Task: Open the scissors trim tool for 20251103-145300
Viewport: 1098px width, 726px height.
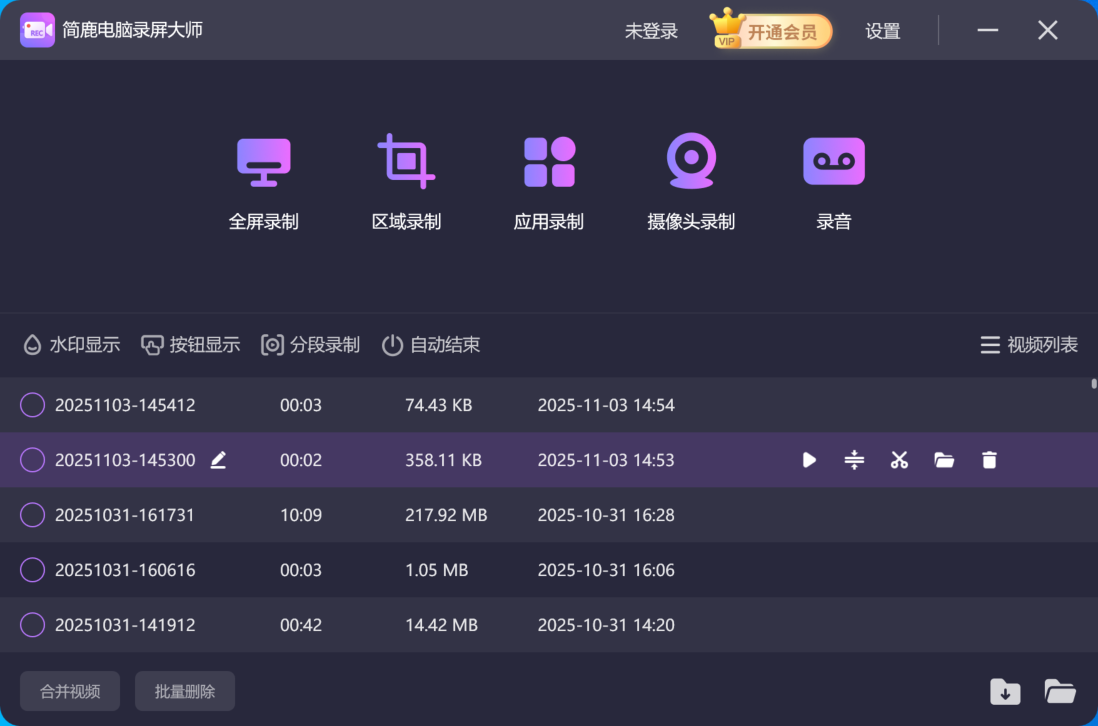Action: [x=899, y=460]
